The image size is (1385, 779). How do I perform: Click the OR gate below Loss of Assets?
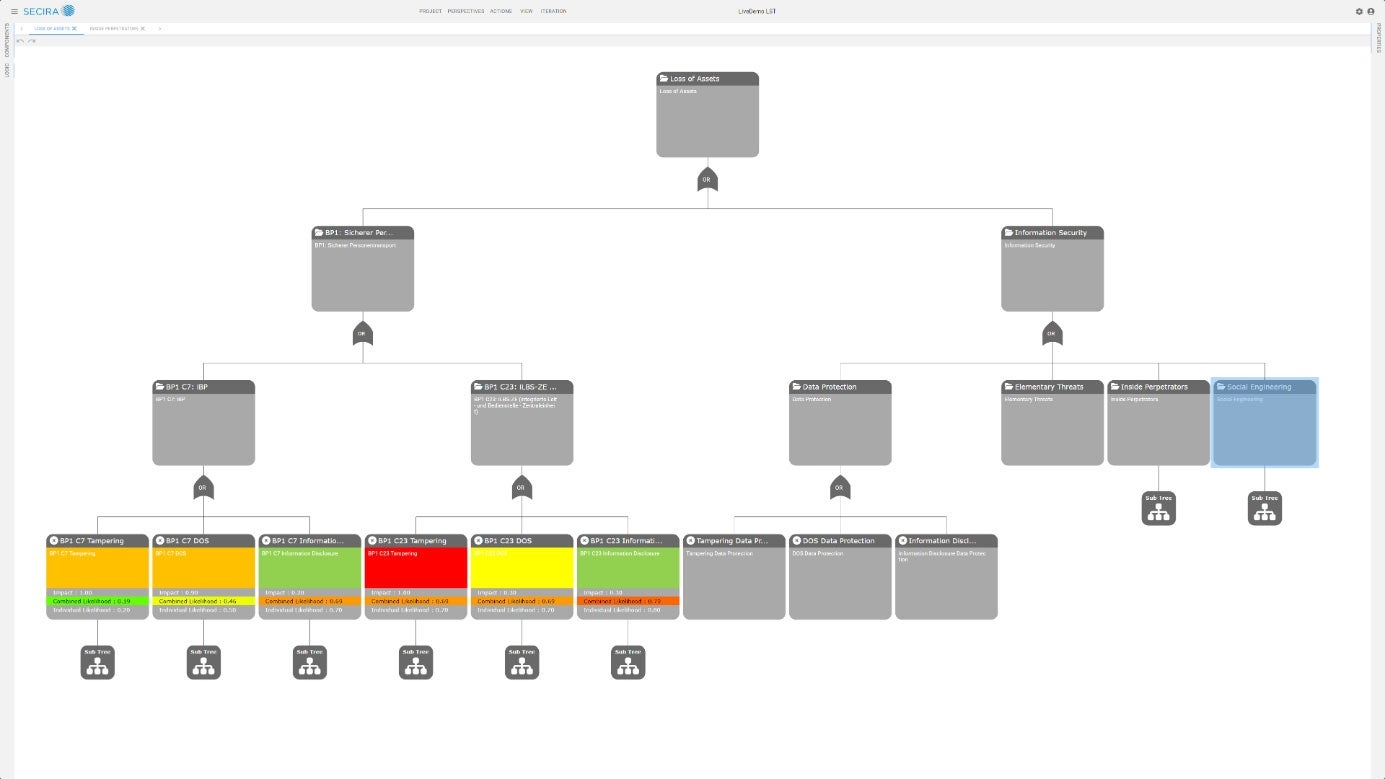tap(707, 180)
